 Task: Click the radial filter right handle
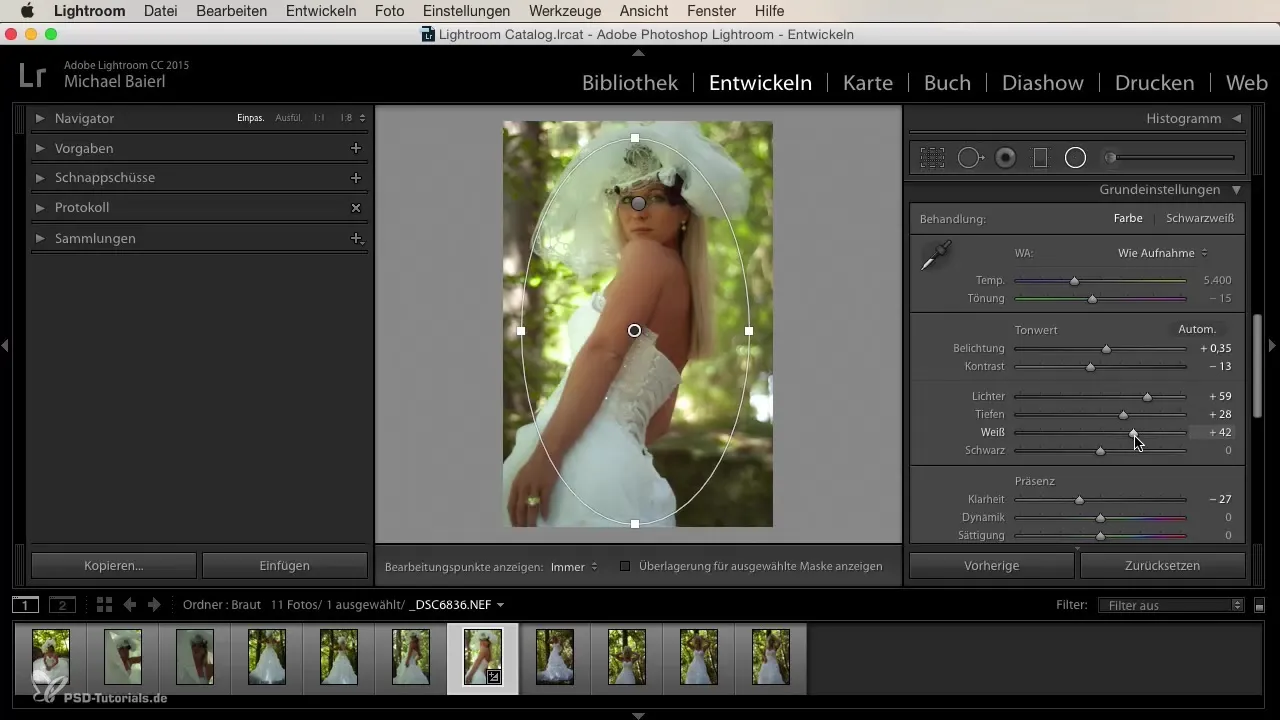749,330
